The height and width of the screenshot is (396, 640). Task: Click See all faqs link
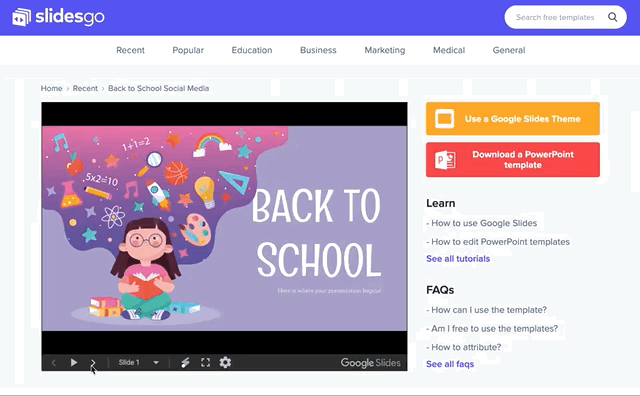450,364
